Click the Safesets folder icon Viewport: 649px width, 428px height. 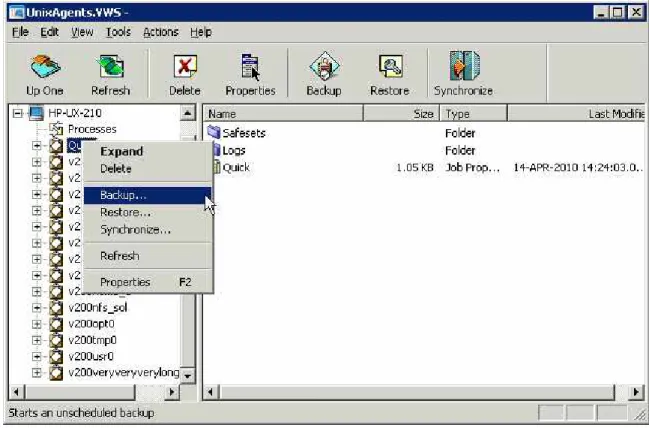point(214,132)
